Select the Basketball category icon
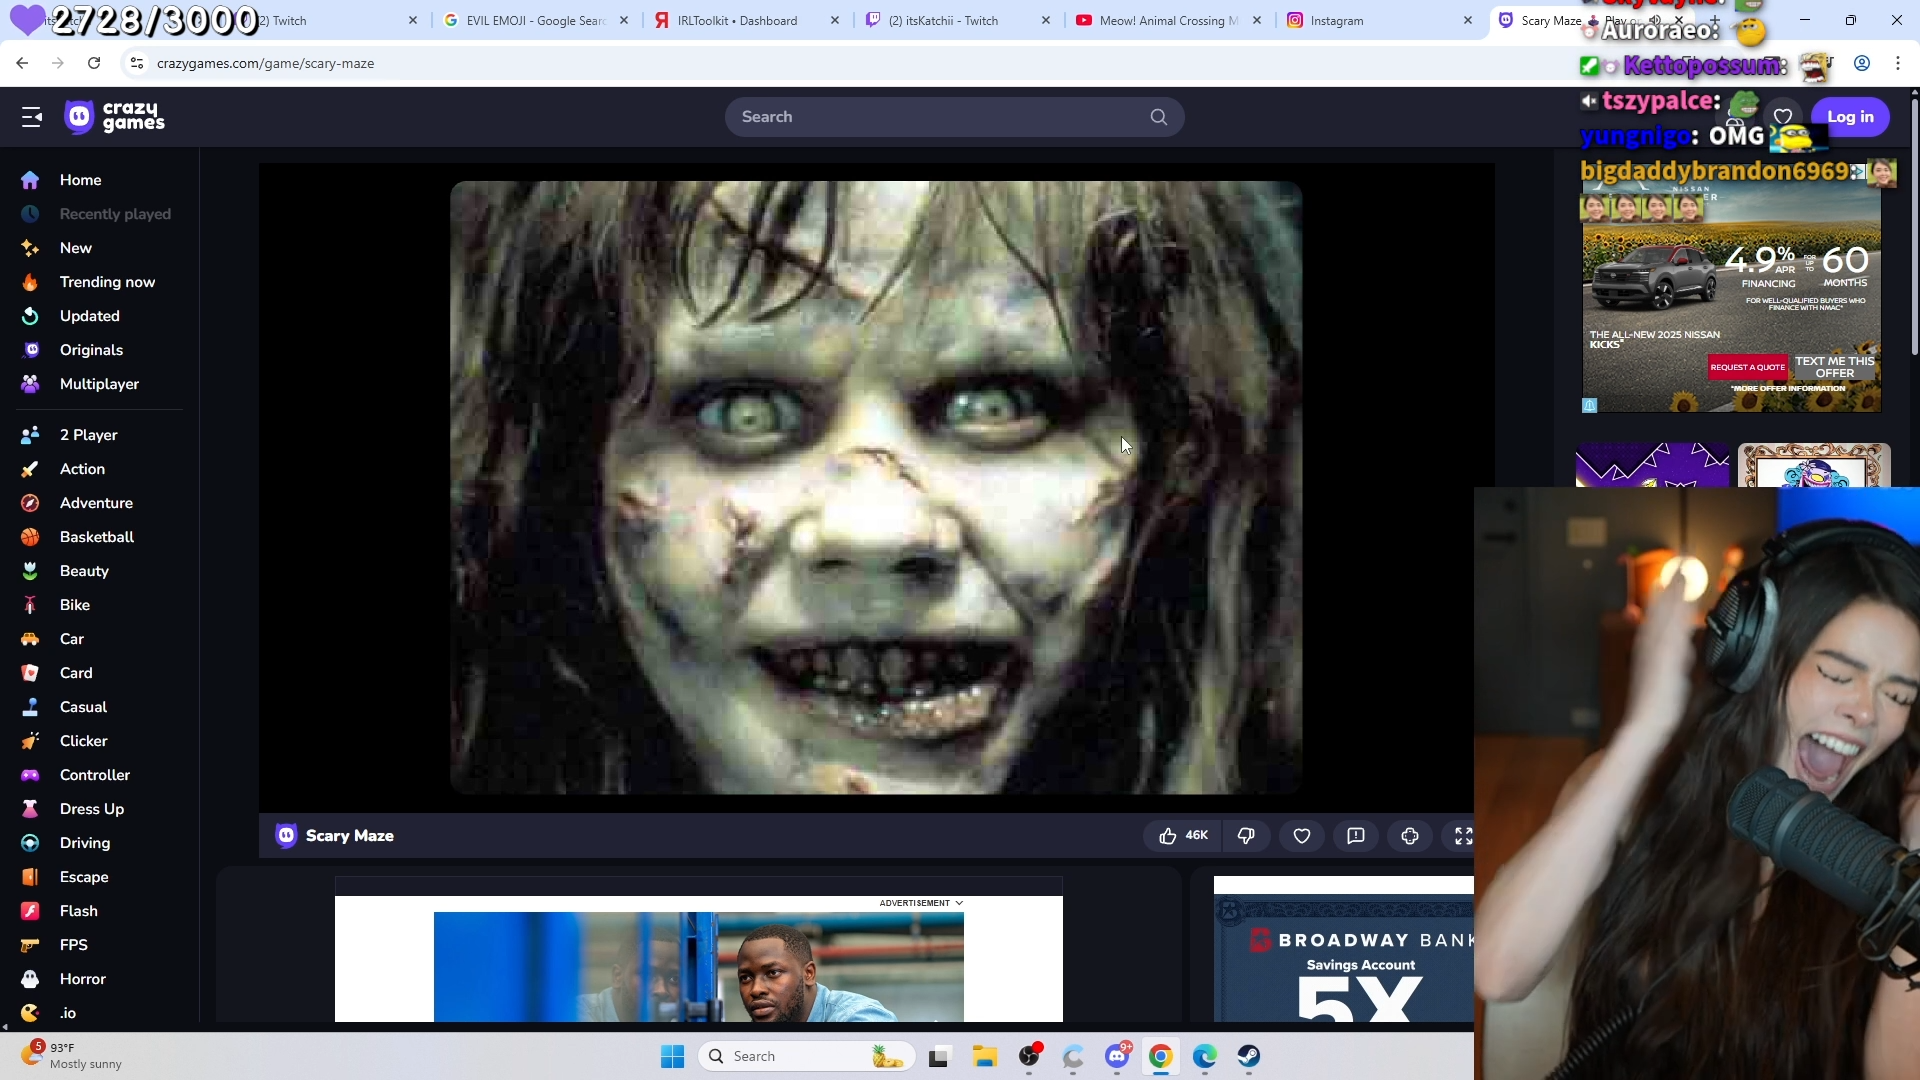 [x=30, y=537]
